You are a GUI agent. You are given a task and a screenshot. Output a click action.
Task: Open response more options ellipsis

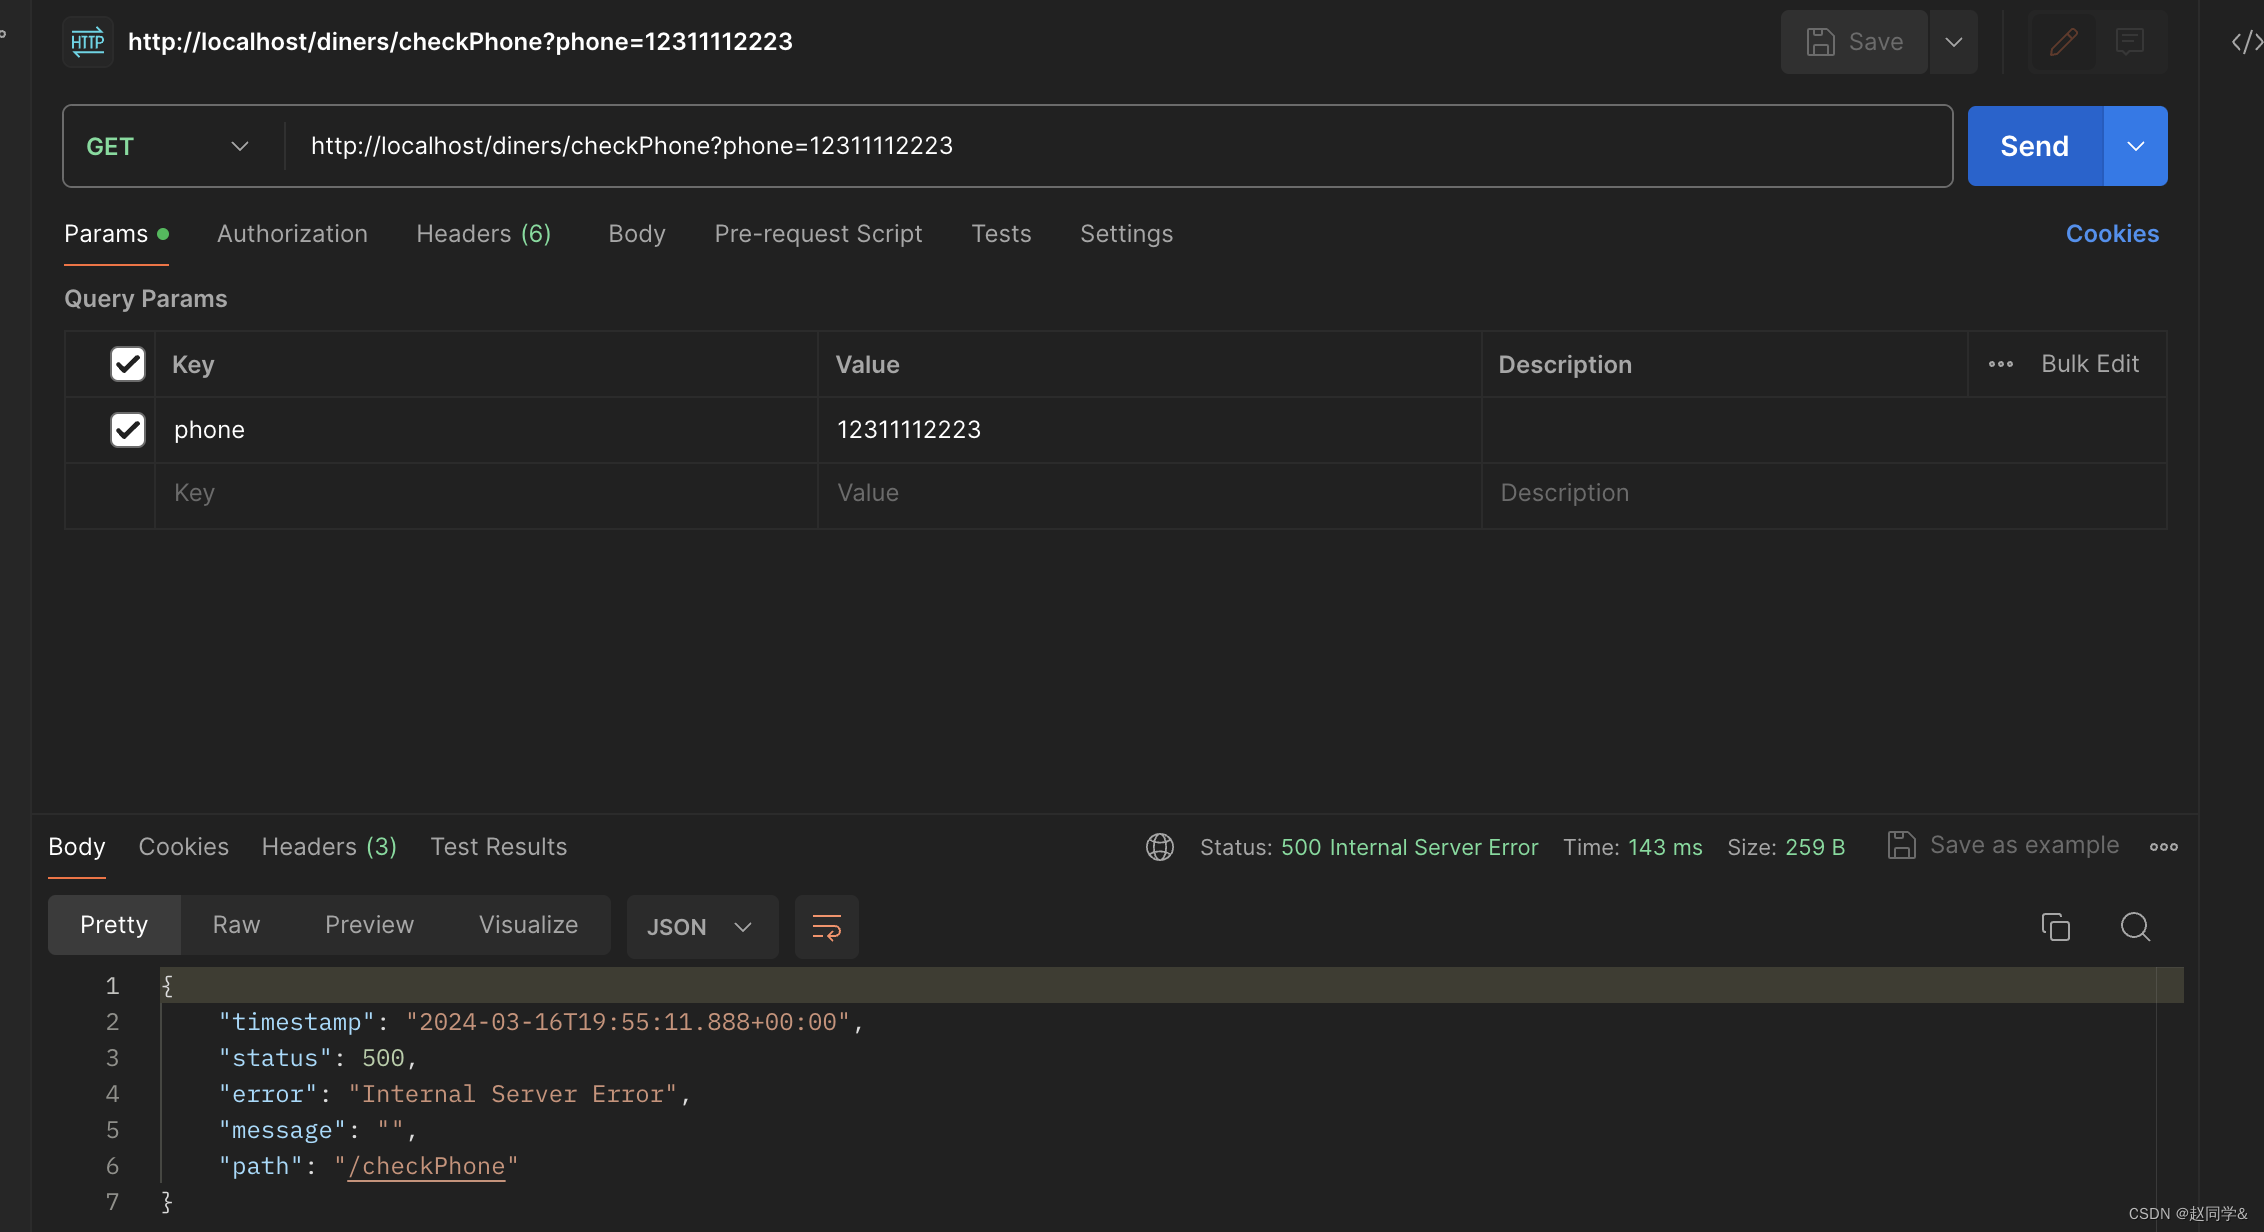pyautogui.click(x=2163, y=847)
